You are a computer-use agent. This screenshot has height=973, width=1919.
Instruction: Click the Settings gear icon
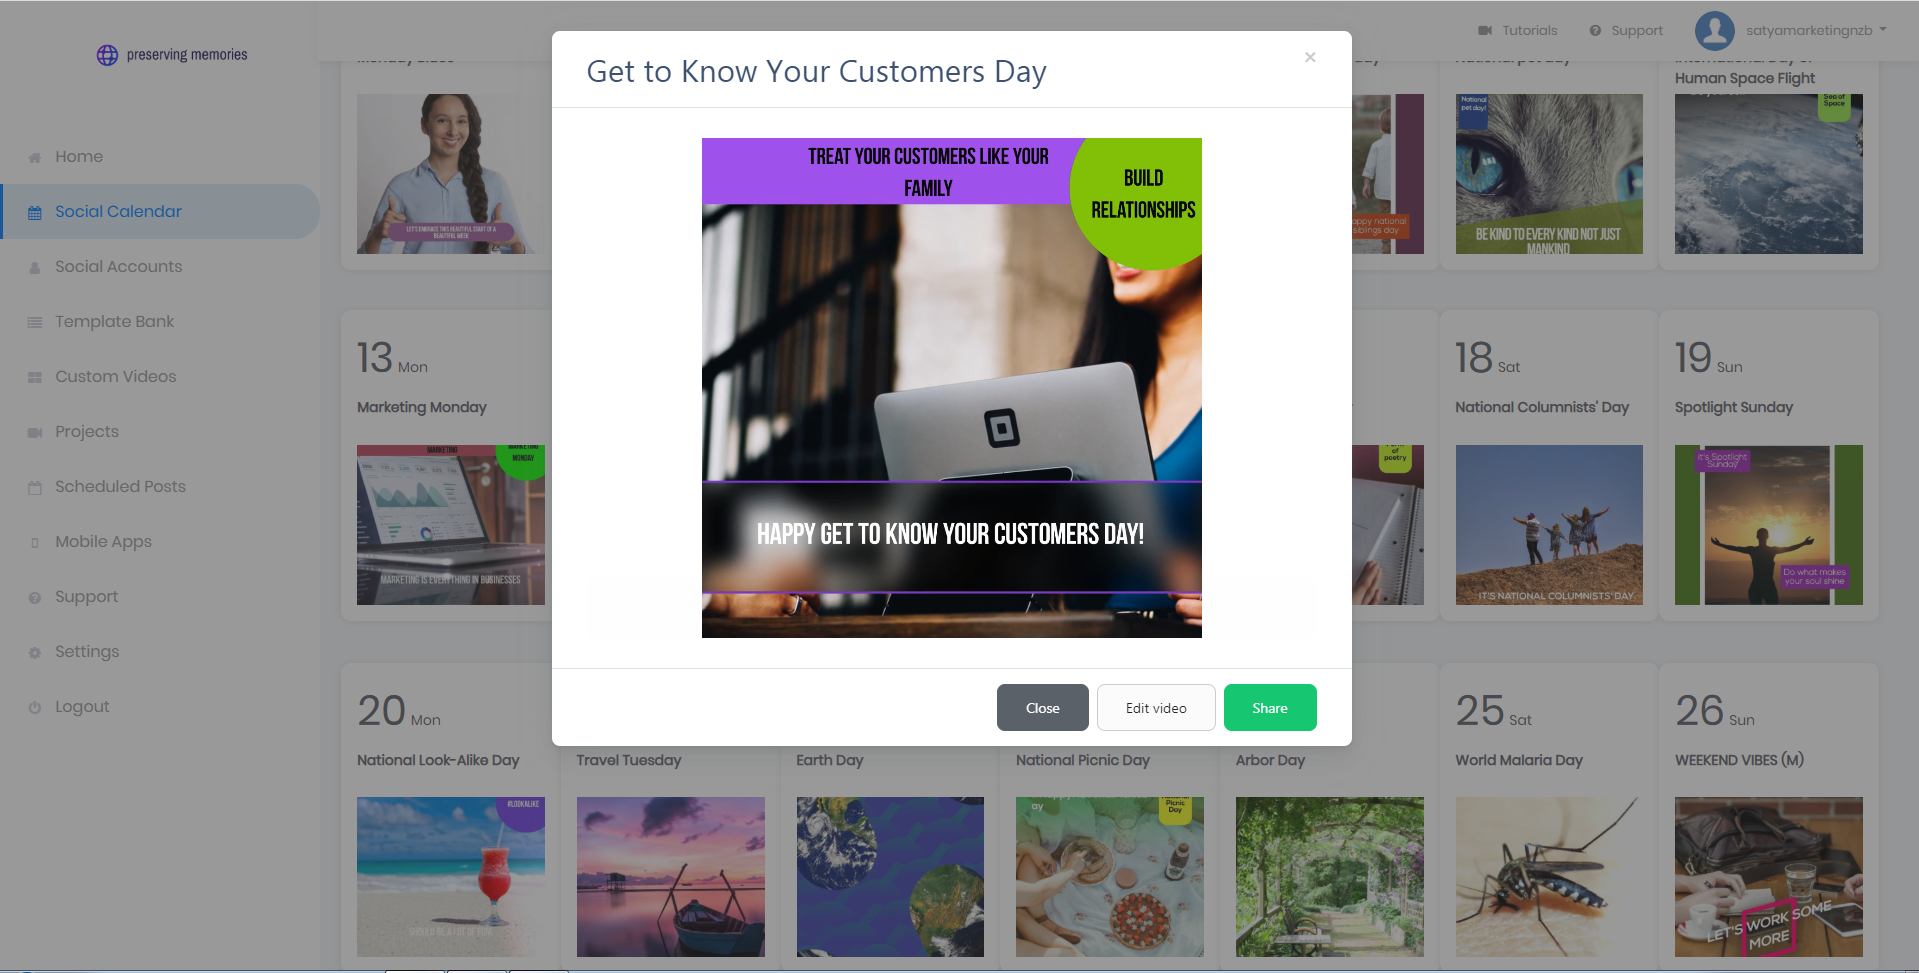(x=35, y=652)
